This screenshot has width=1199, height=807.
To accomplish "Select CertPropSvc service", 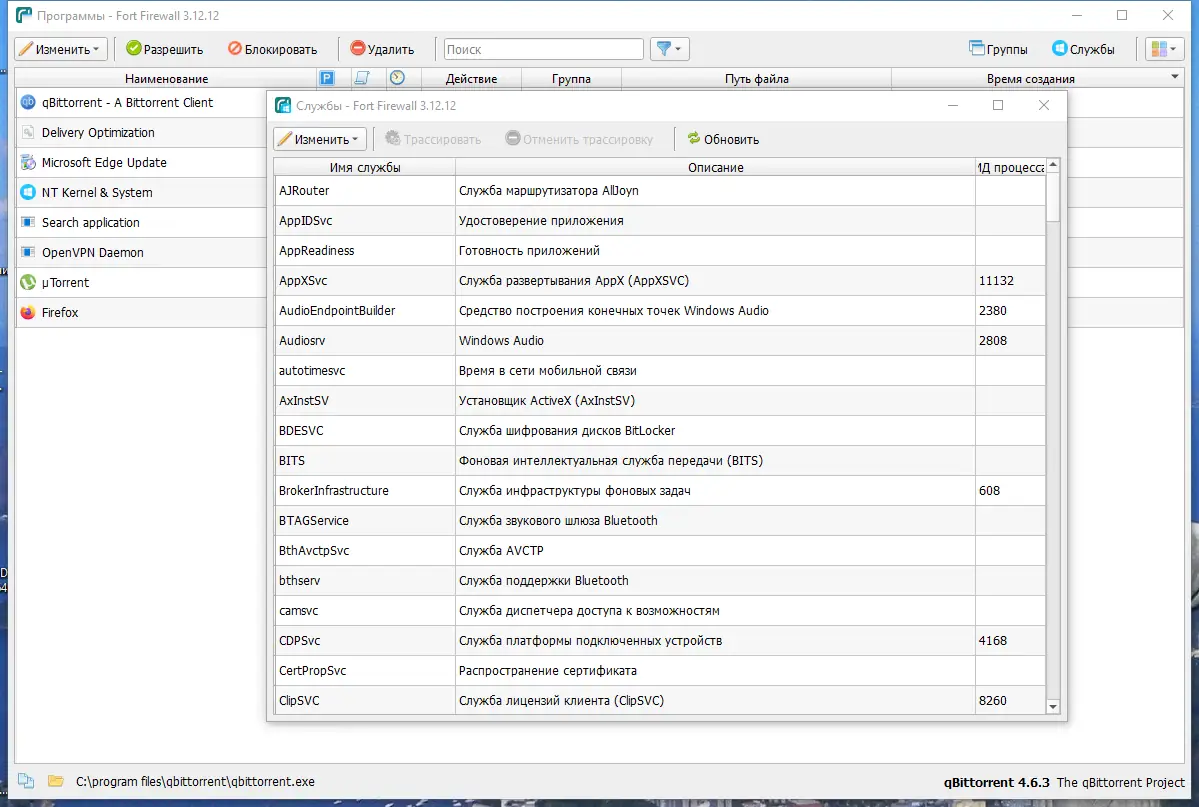I will click(659, 670).
